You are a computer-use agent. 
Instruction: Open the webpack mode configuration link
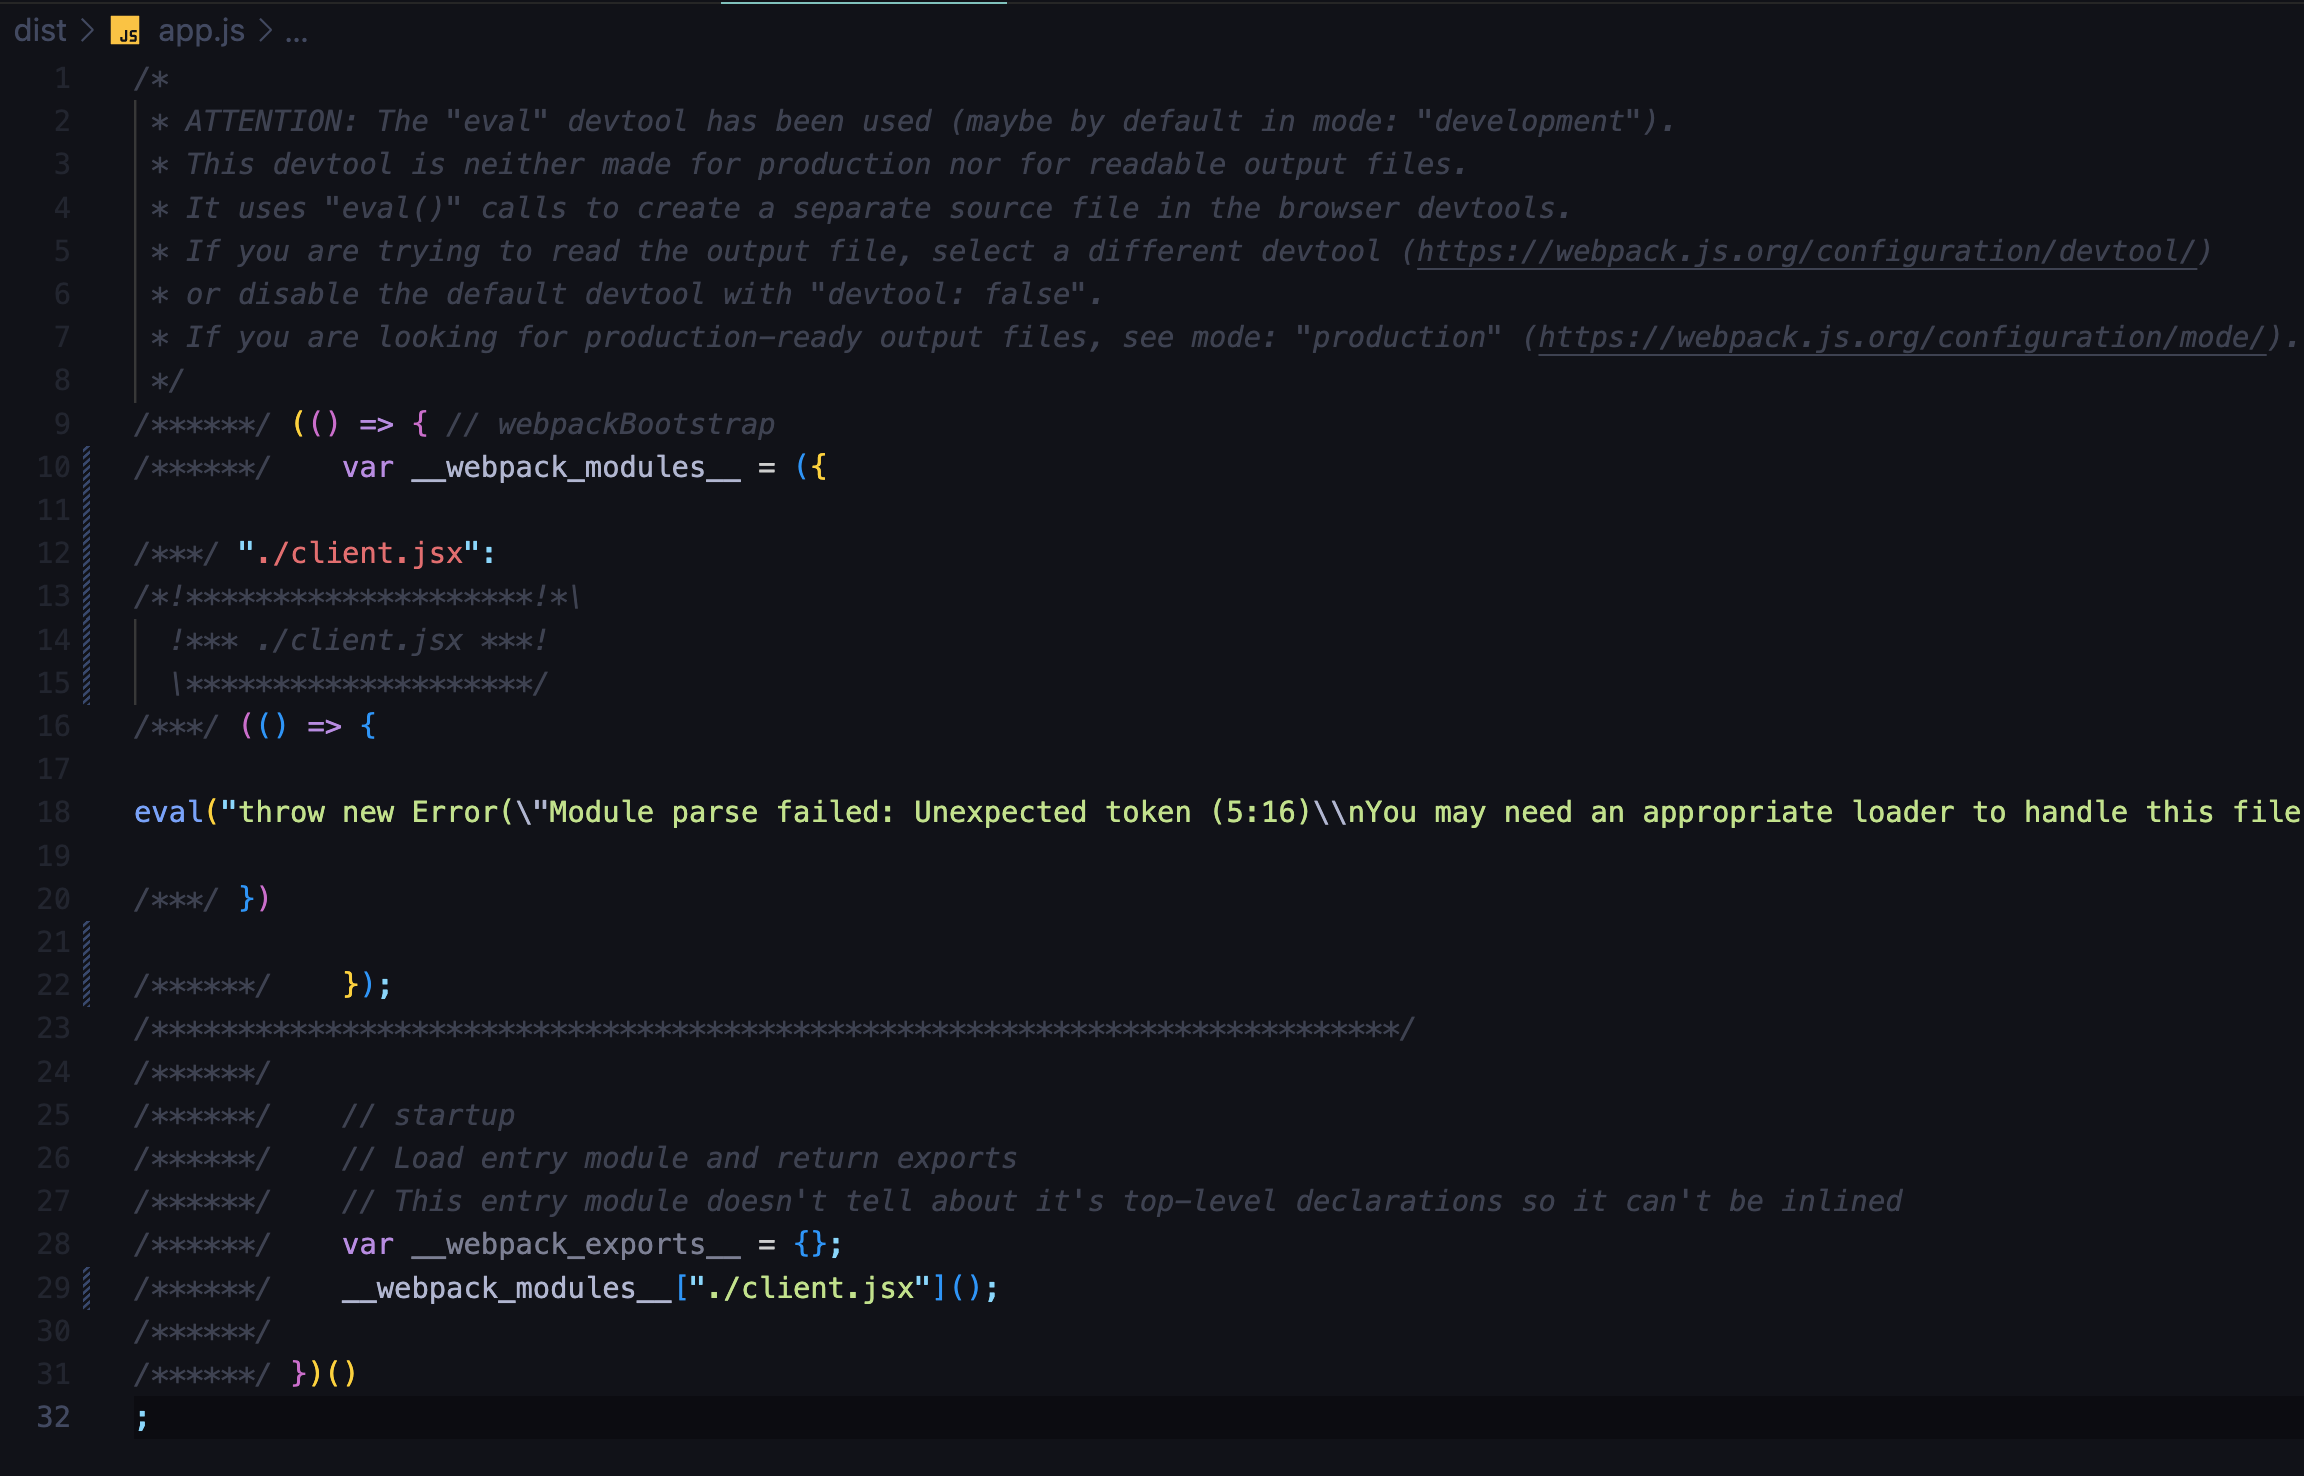point(1900,337)
